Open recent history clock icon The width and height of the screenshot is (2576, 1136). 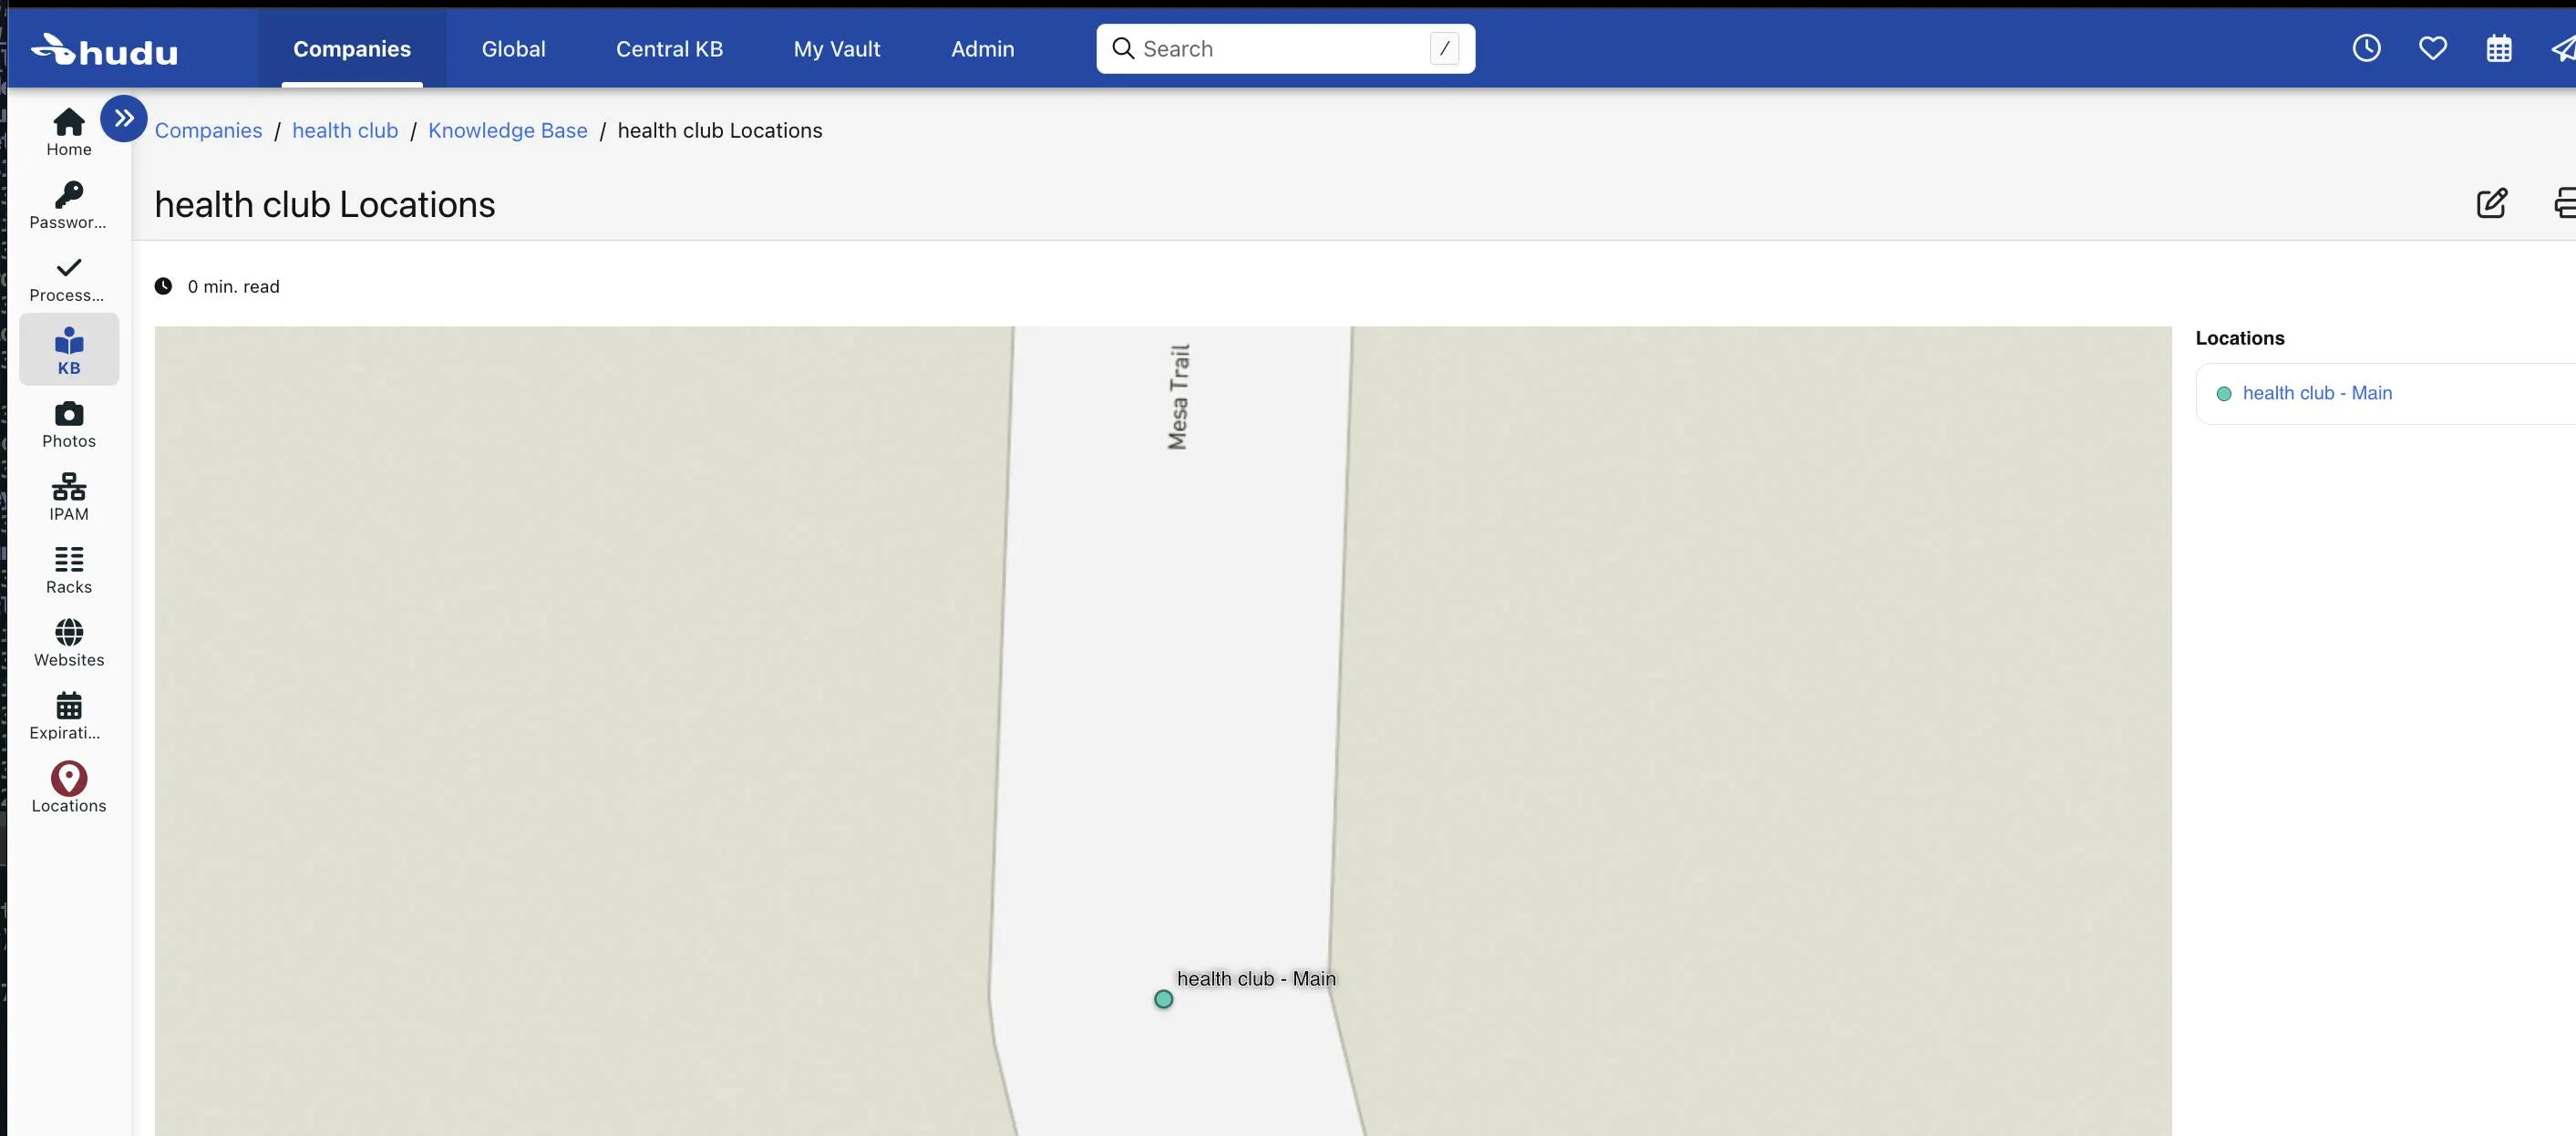click(x=2366, y=48)
